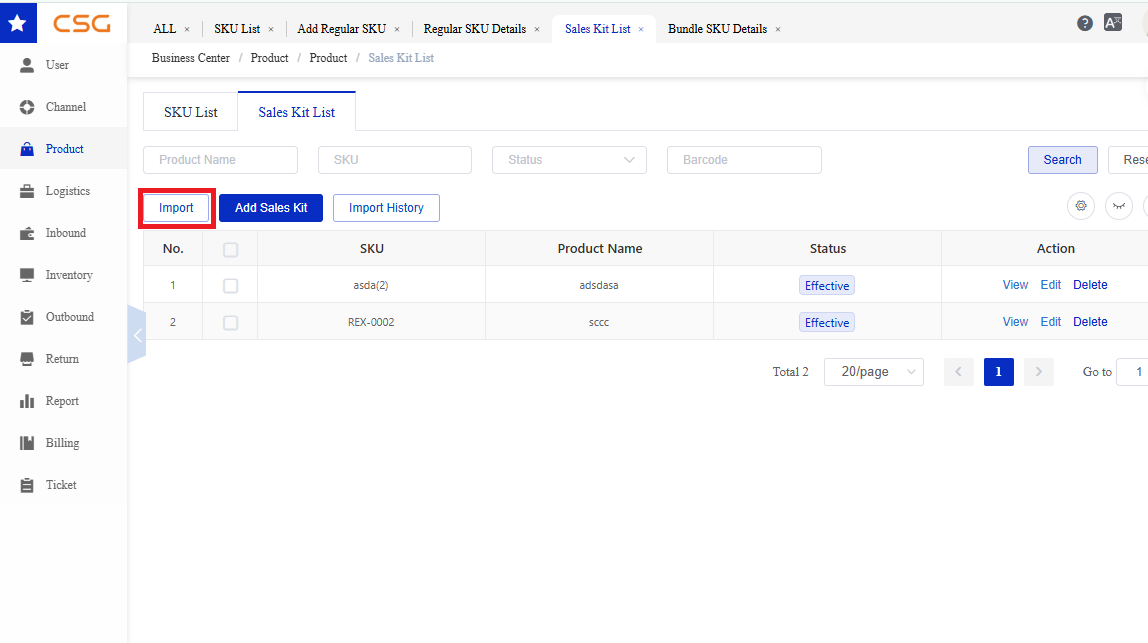
Task: Click the CSG logo
Action: coord(82,23)
